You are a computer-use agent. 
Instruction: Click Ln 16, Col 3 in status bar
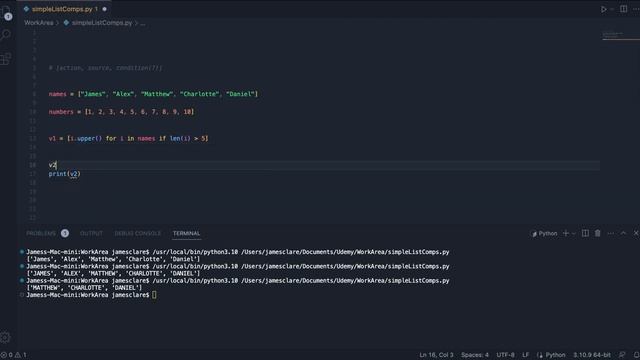[436, 355]
